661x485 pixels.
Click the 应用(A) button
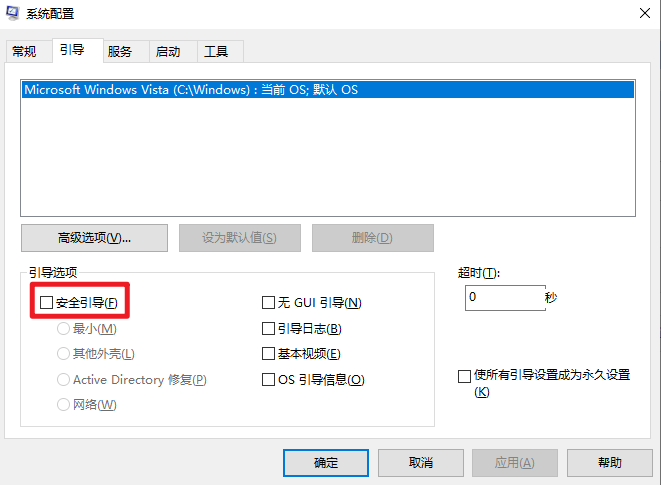(x=515, y=463)
